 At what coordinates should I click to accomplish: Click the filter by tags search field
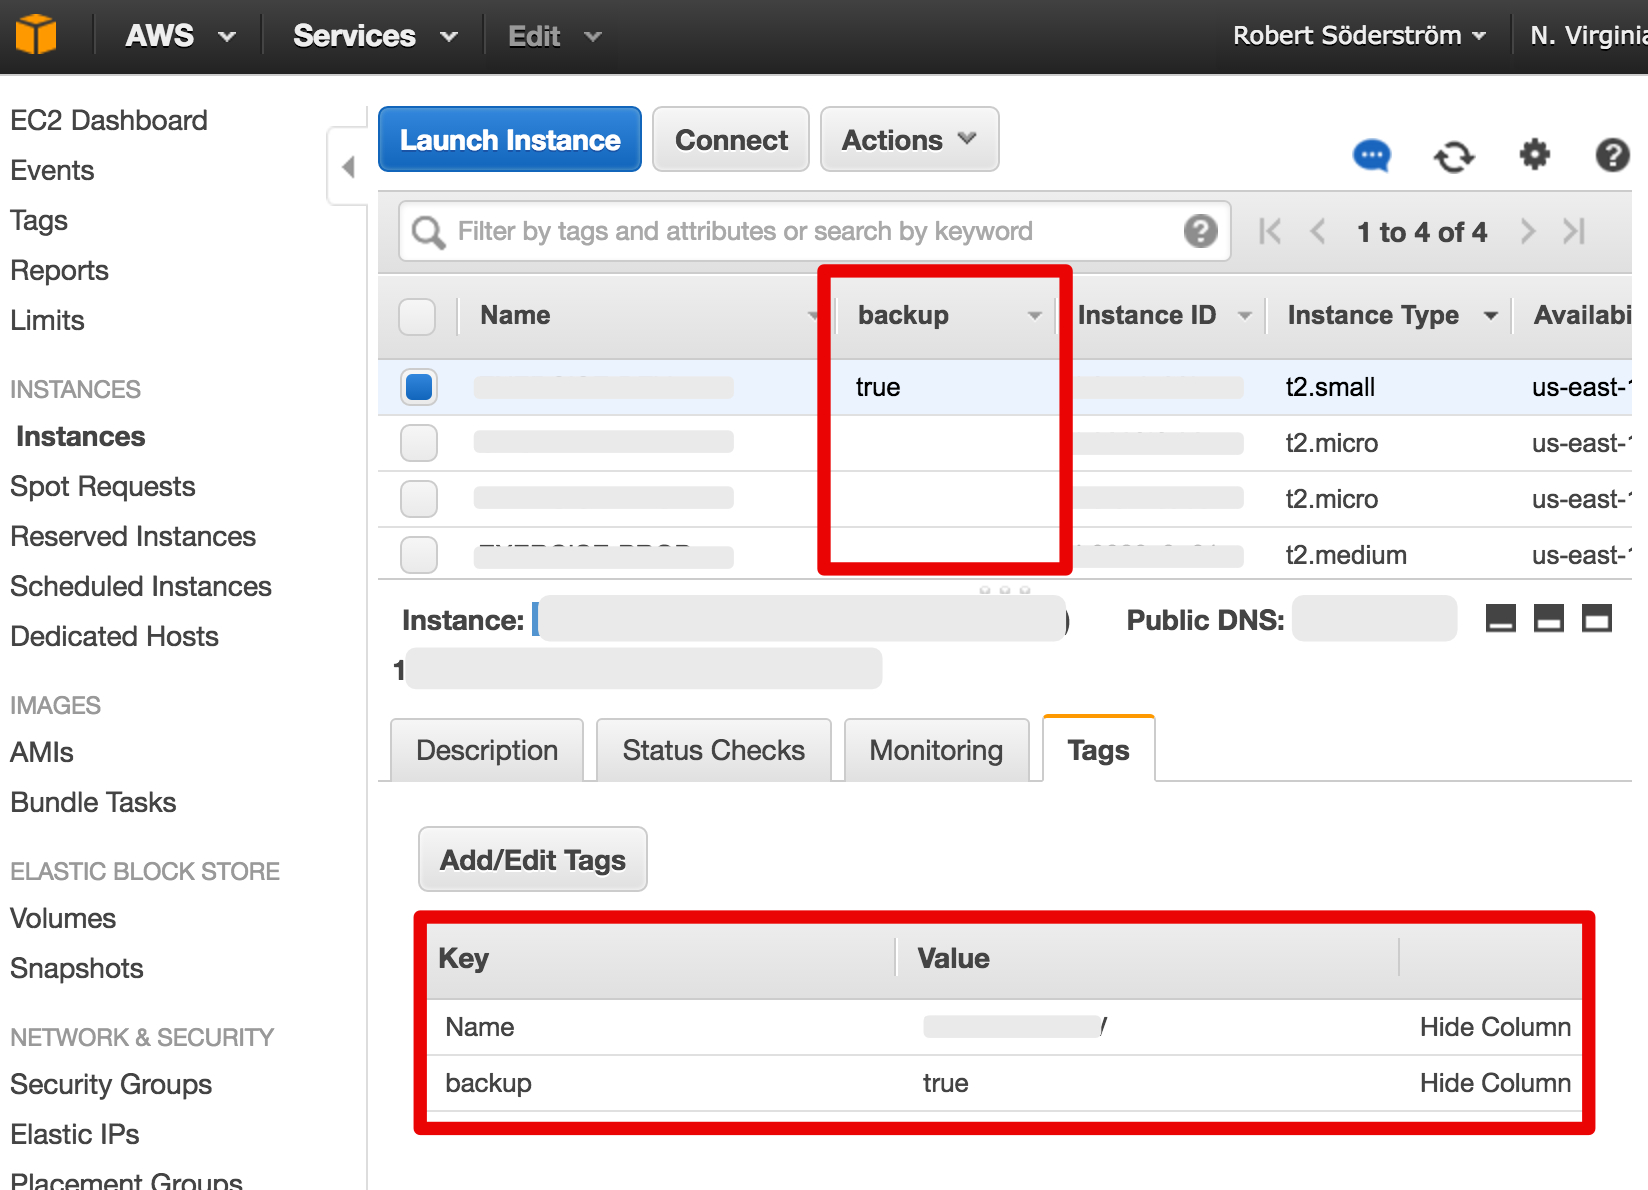click(814, 231)
